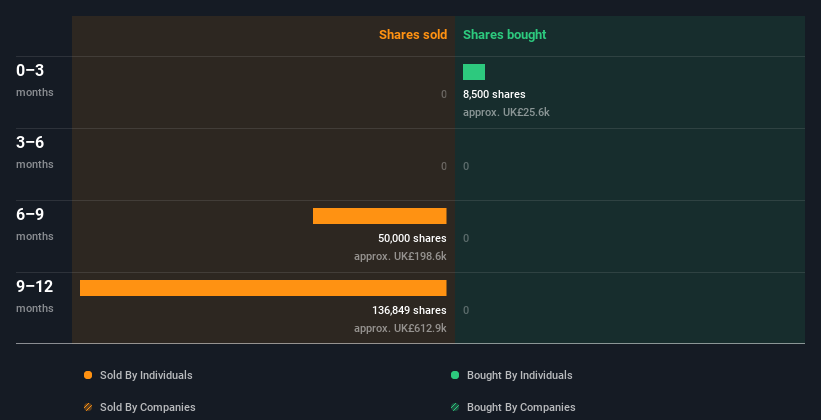Image resolution: width=821 pixels, height=420 pixels.
Task: Click the orange 6–9 months sold bar
Action: point(380,216)
